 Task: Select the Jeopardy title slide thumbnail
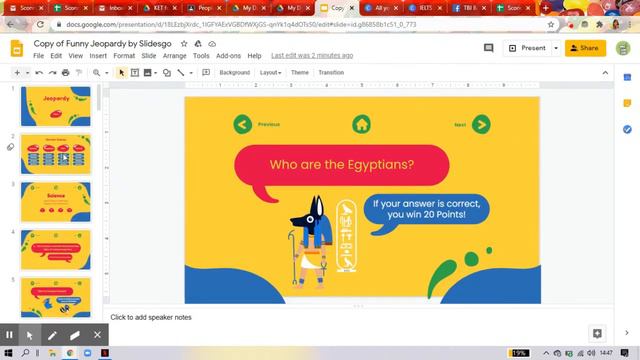56,107
